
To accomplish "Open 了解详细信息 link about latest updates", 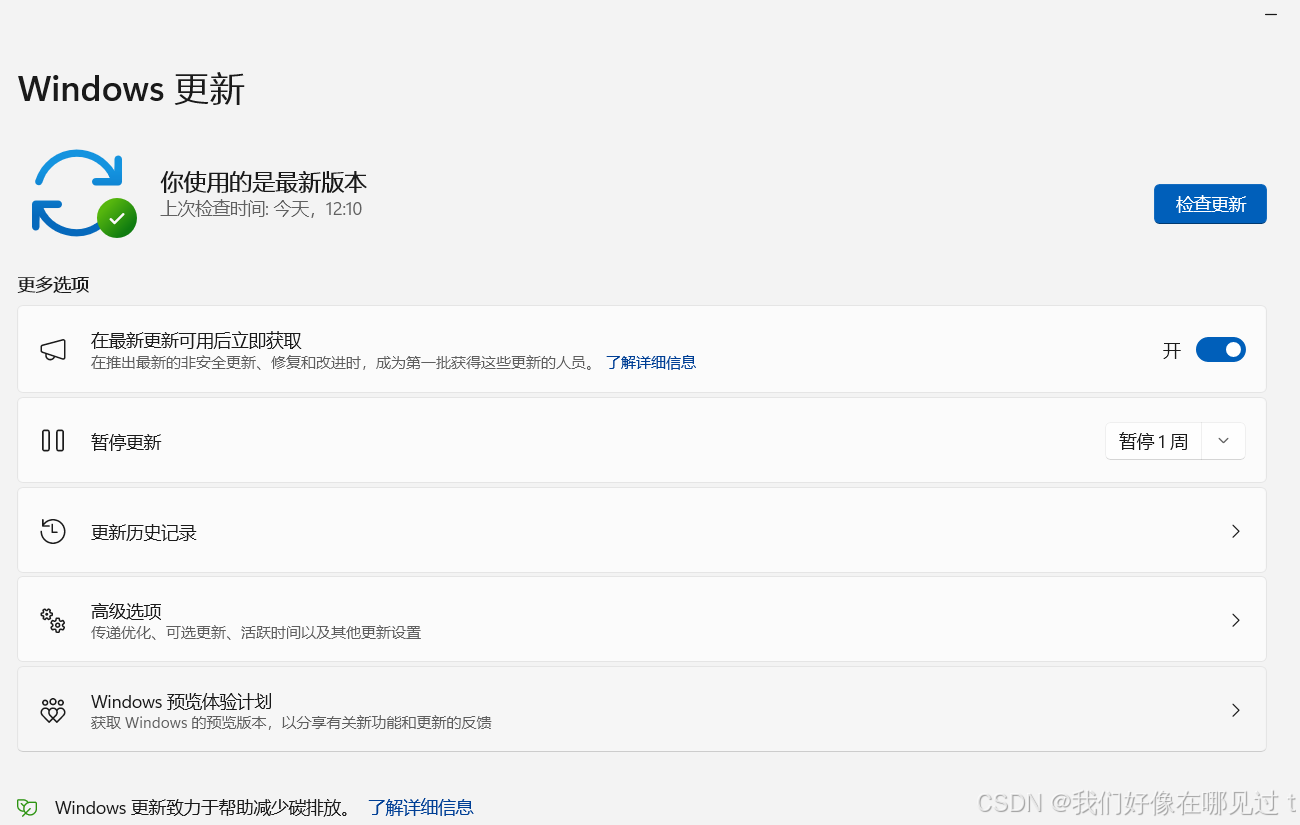I will (651, 362).
